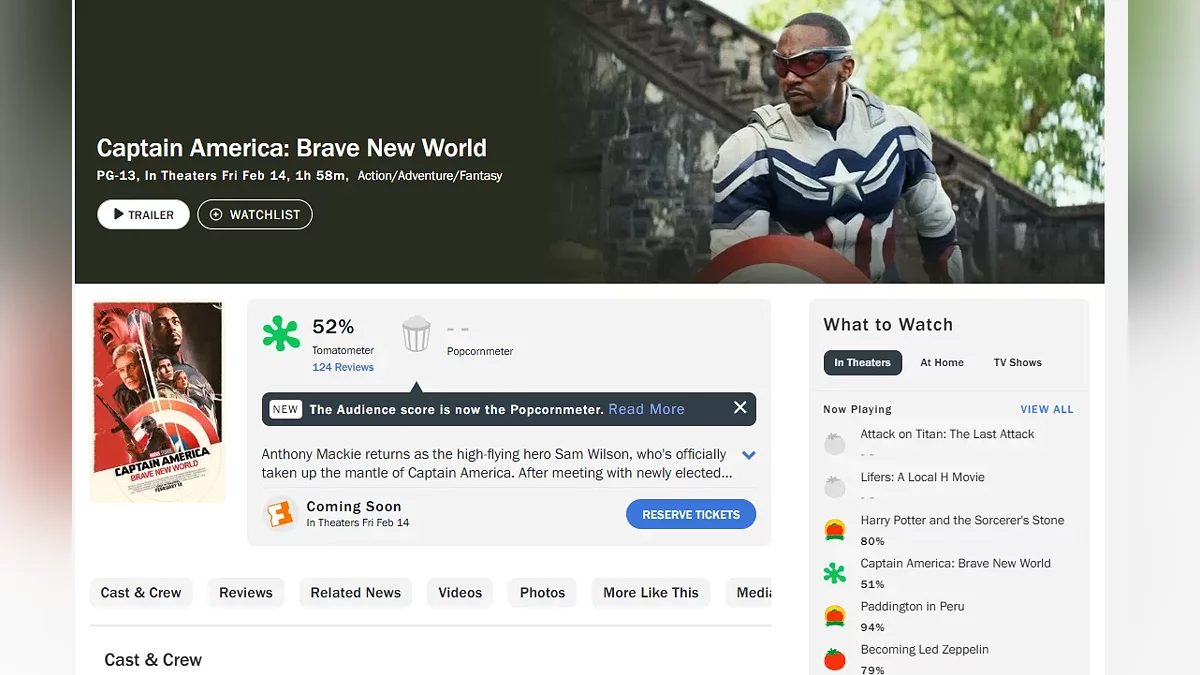Select the In Theaters filter

tap(862, 363)
